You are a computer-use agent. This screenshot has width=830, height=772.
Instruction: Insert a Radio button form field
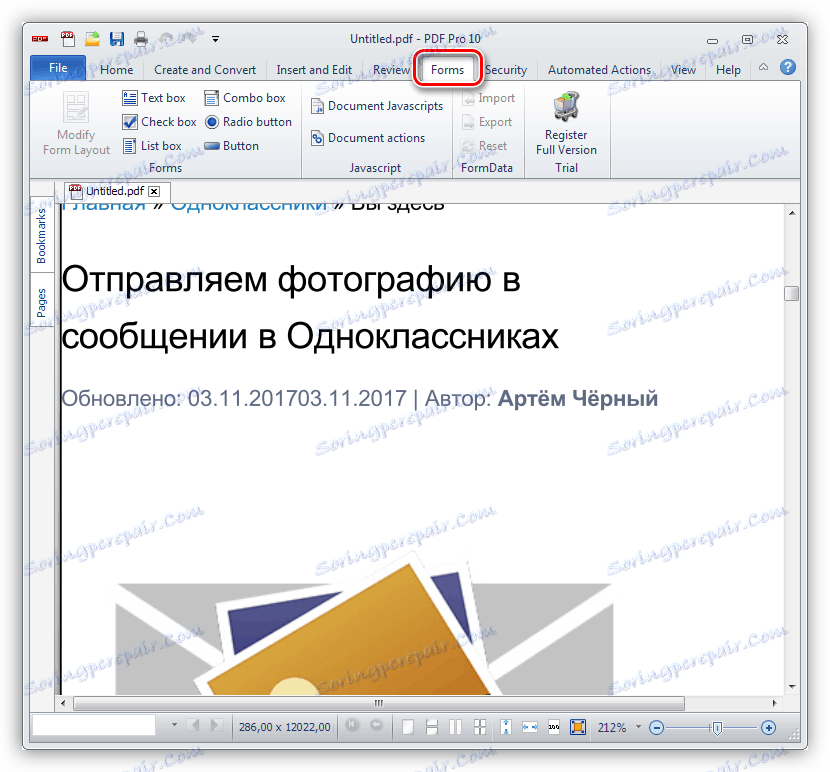(248, 122)
